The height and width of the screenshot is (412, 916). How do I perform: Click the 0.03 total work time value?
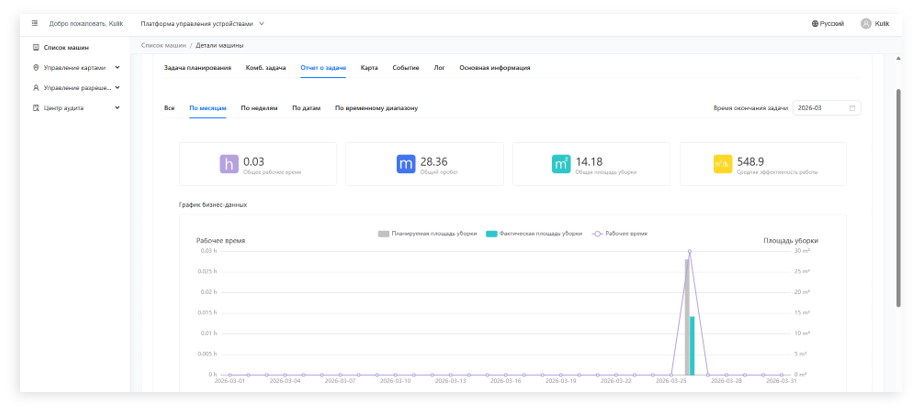coord(254,161)
